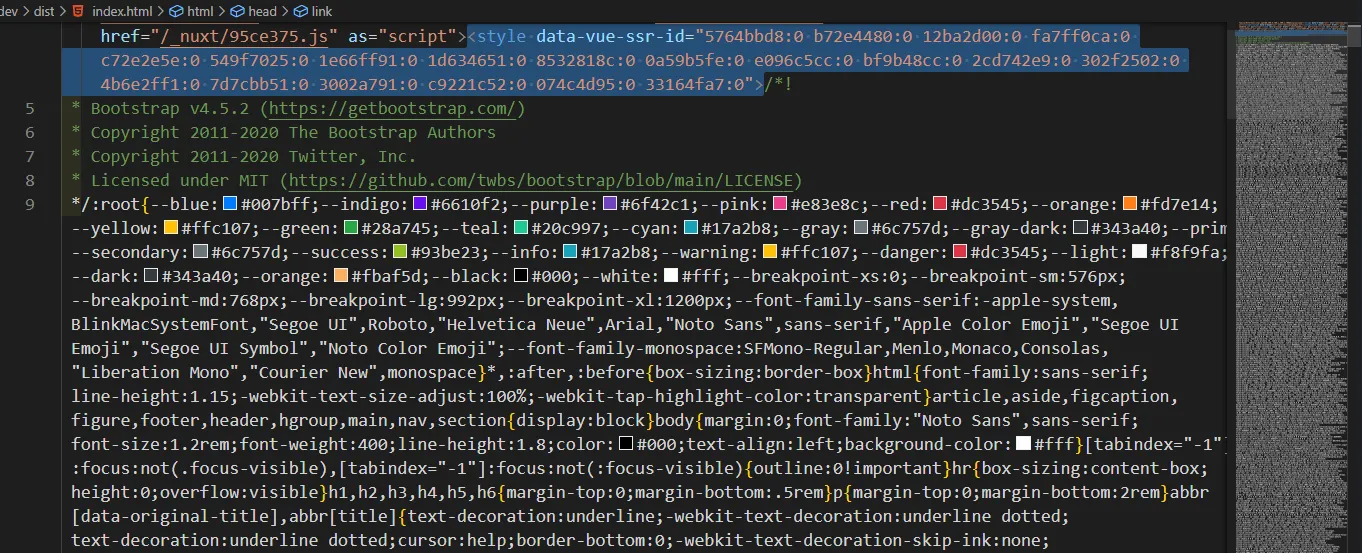Click the chevron between dist and index.html
This screenshot has height=553, width=1362.
(64, 11)
